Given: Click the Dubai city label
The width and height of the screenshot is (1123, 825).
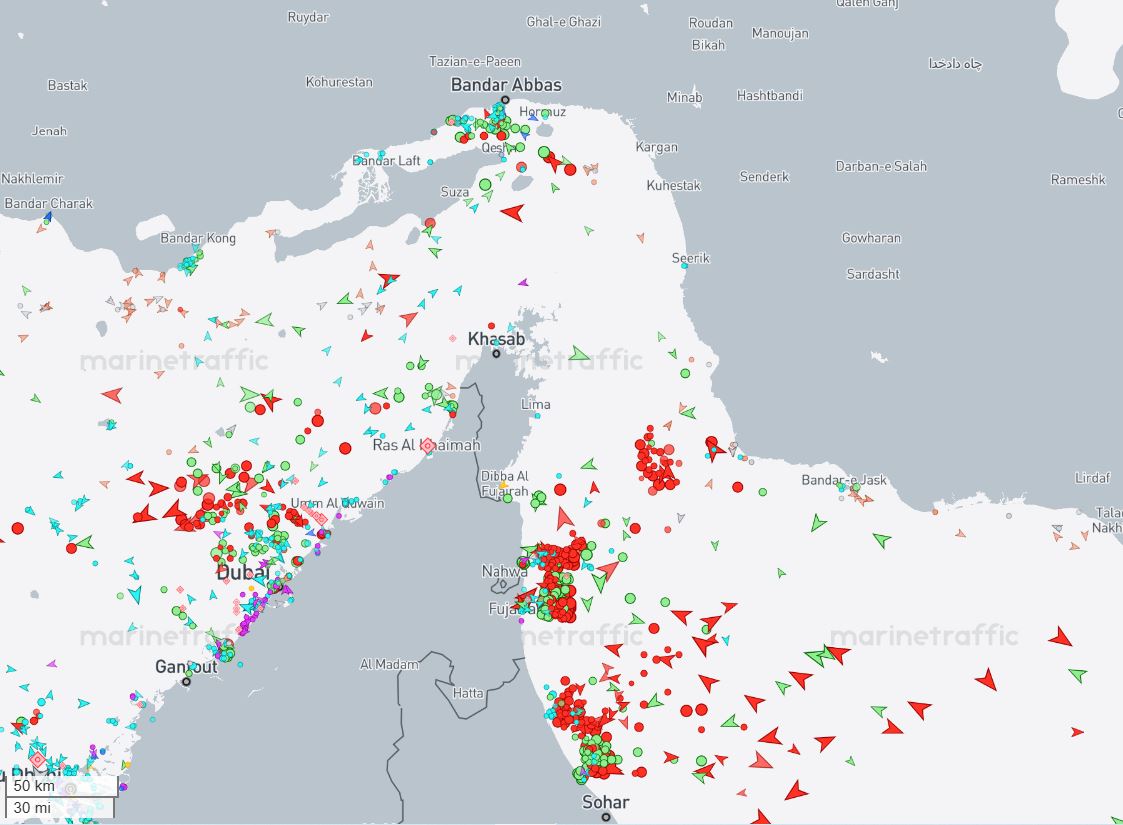Looking at the screenshot, I should 243,572.
